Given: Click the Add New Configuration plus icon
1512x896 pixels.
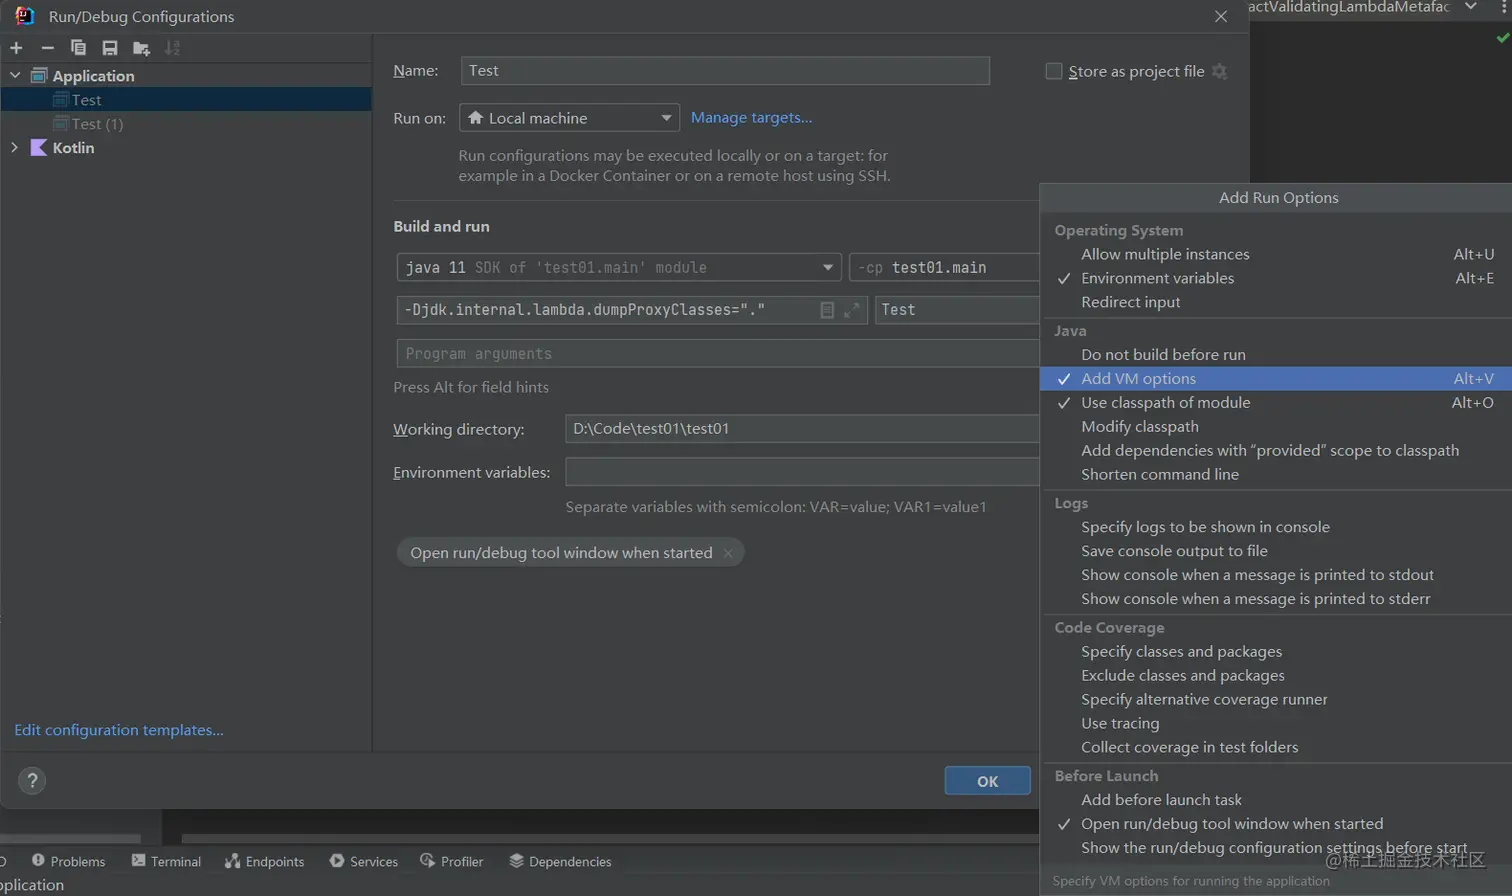Looking at the screenshot, I should (16, 48).
